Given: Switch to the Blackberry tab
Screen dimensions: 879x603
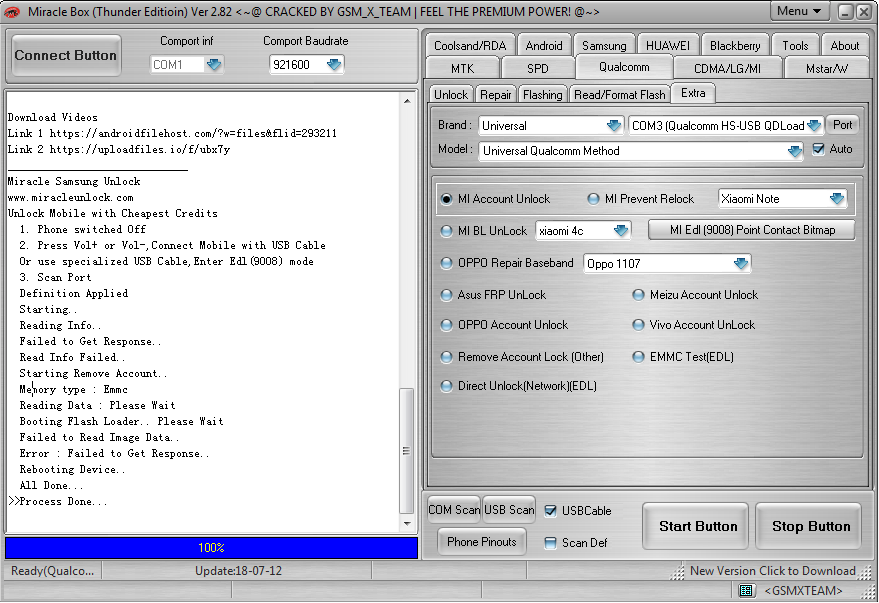Looking at the screenshot, I should click(x=735, y=45).
